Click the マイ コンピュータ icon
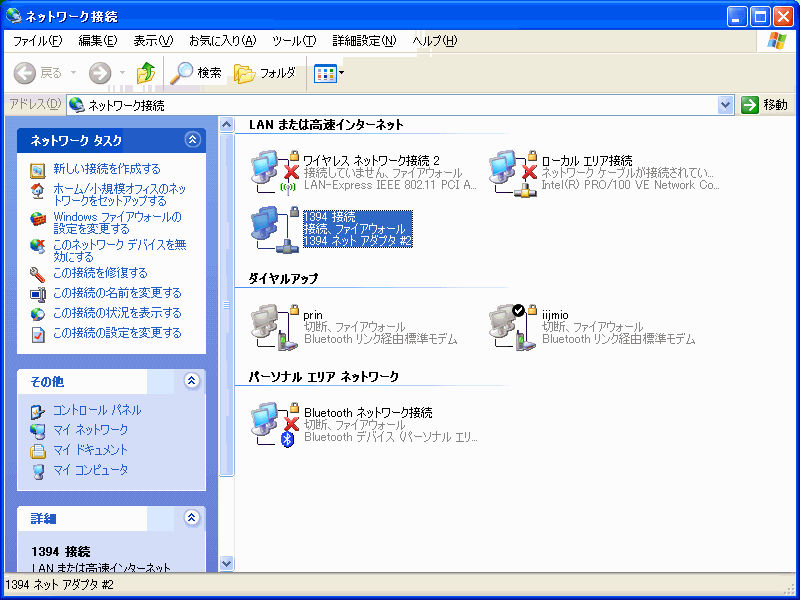 pyautogui.click(x=38, y=471)
